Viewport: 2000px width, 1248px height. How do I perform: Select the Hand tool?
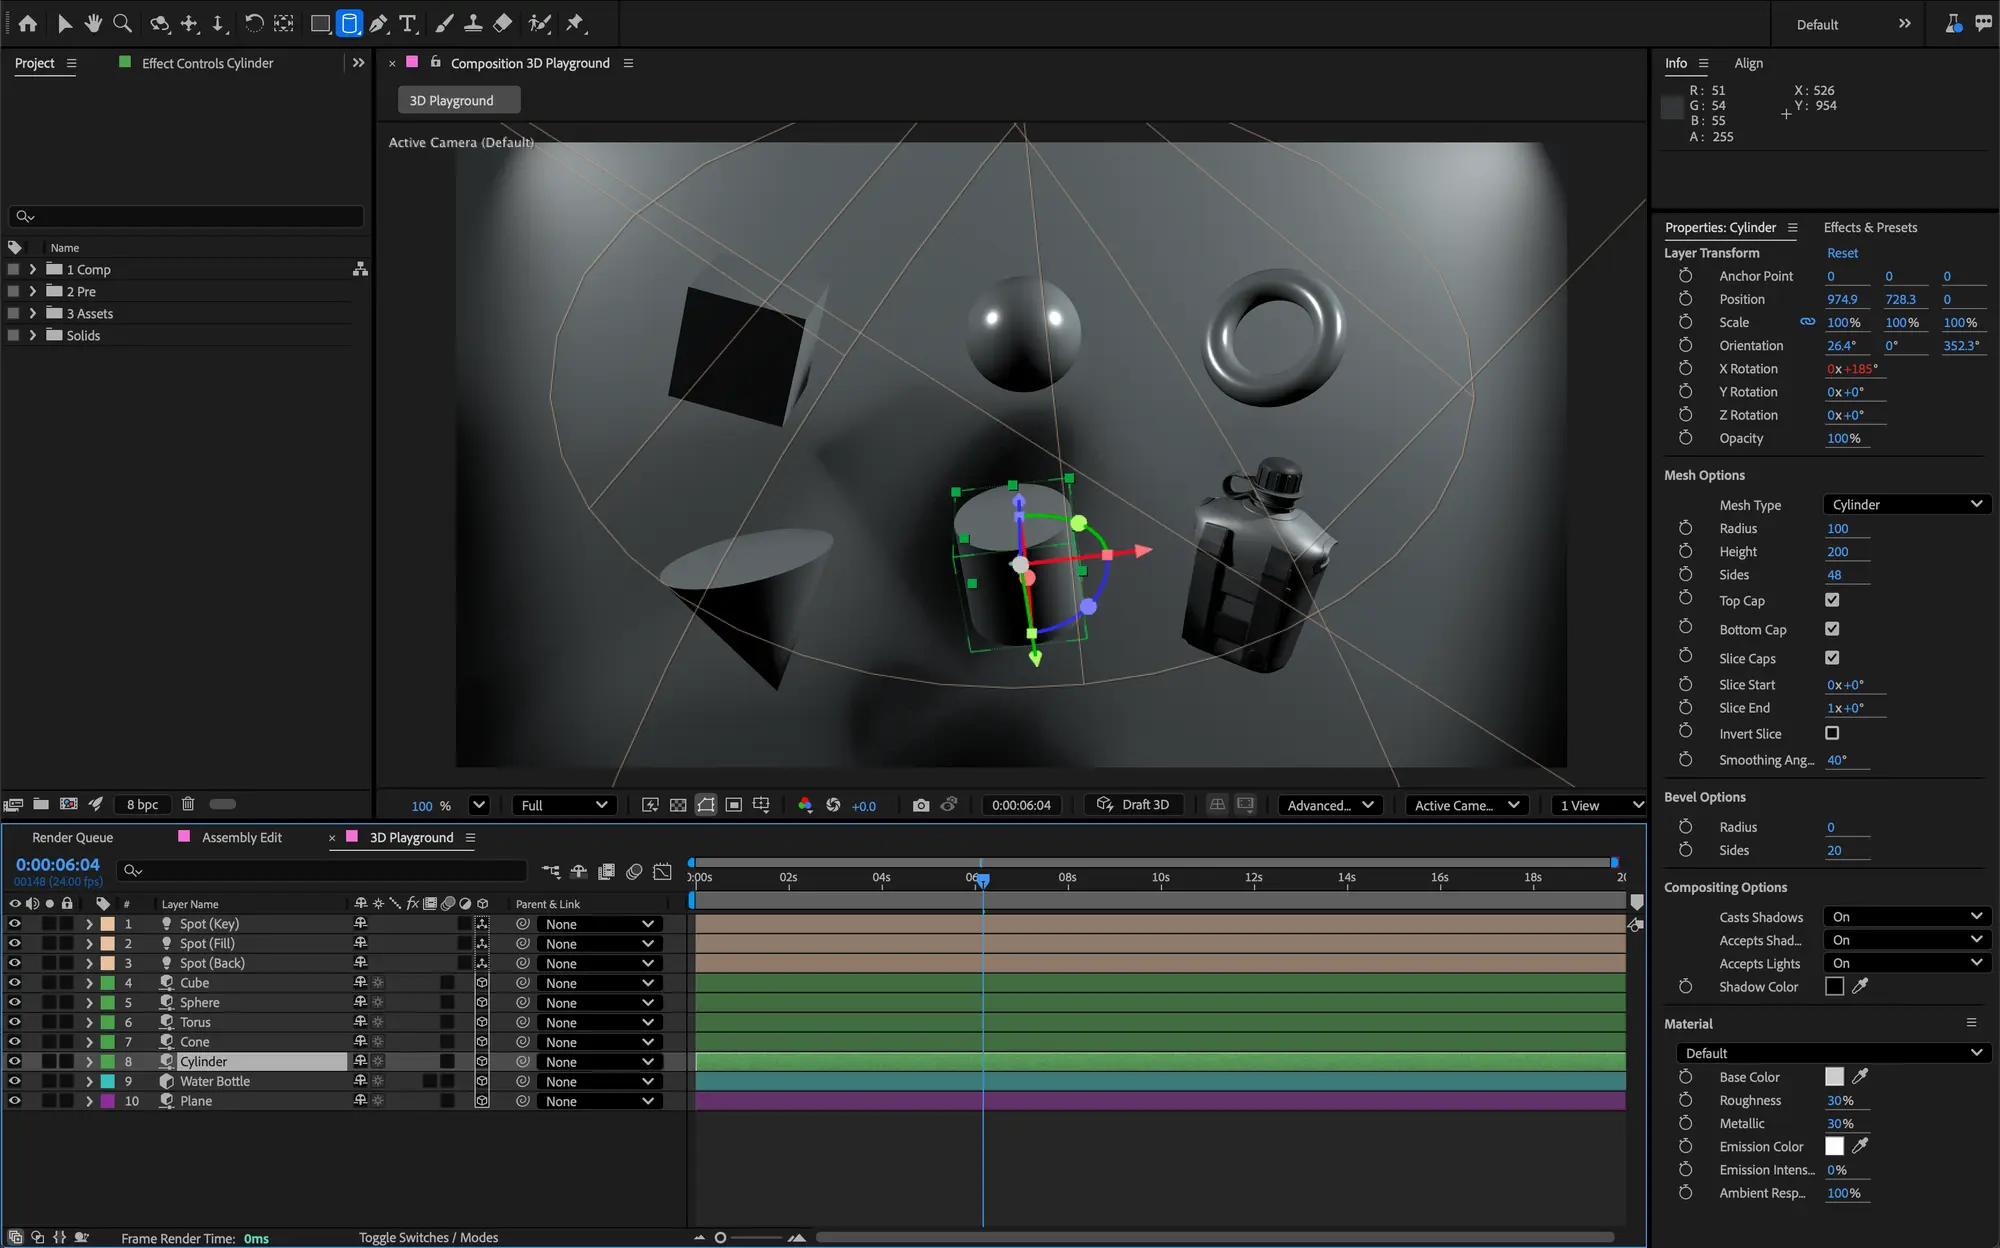click(x=93, y=23)
